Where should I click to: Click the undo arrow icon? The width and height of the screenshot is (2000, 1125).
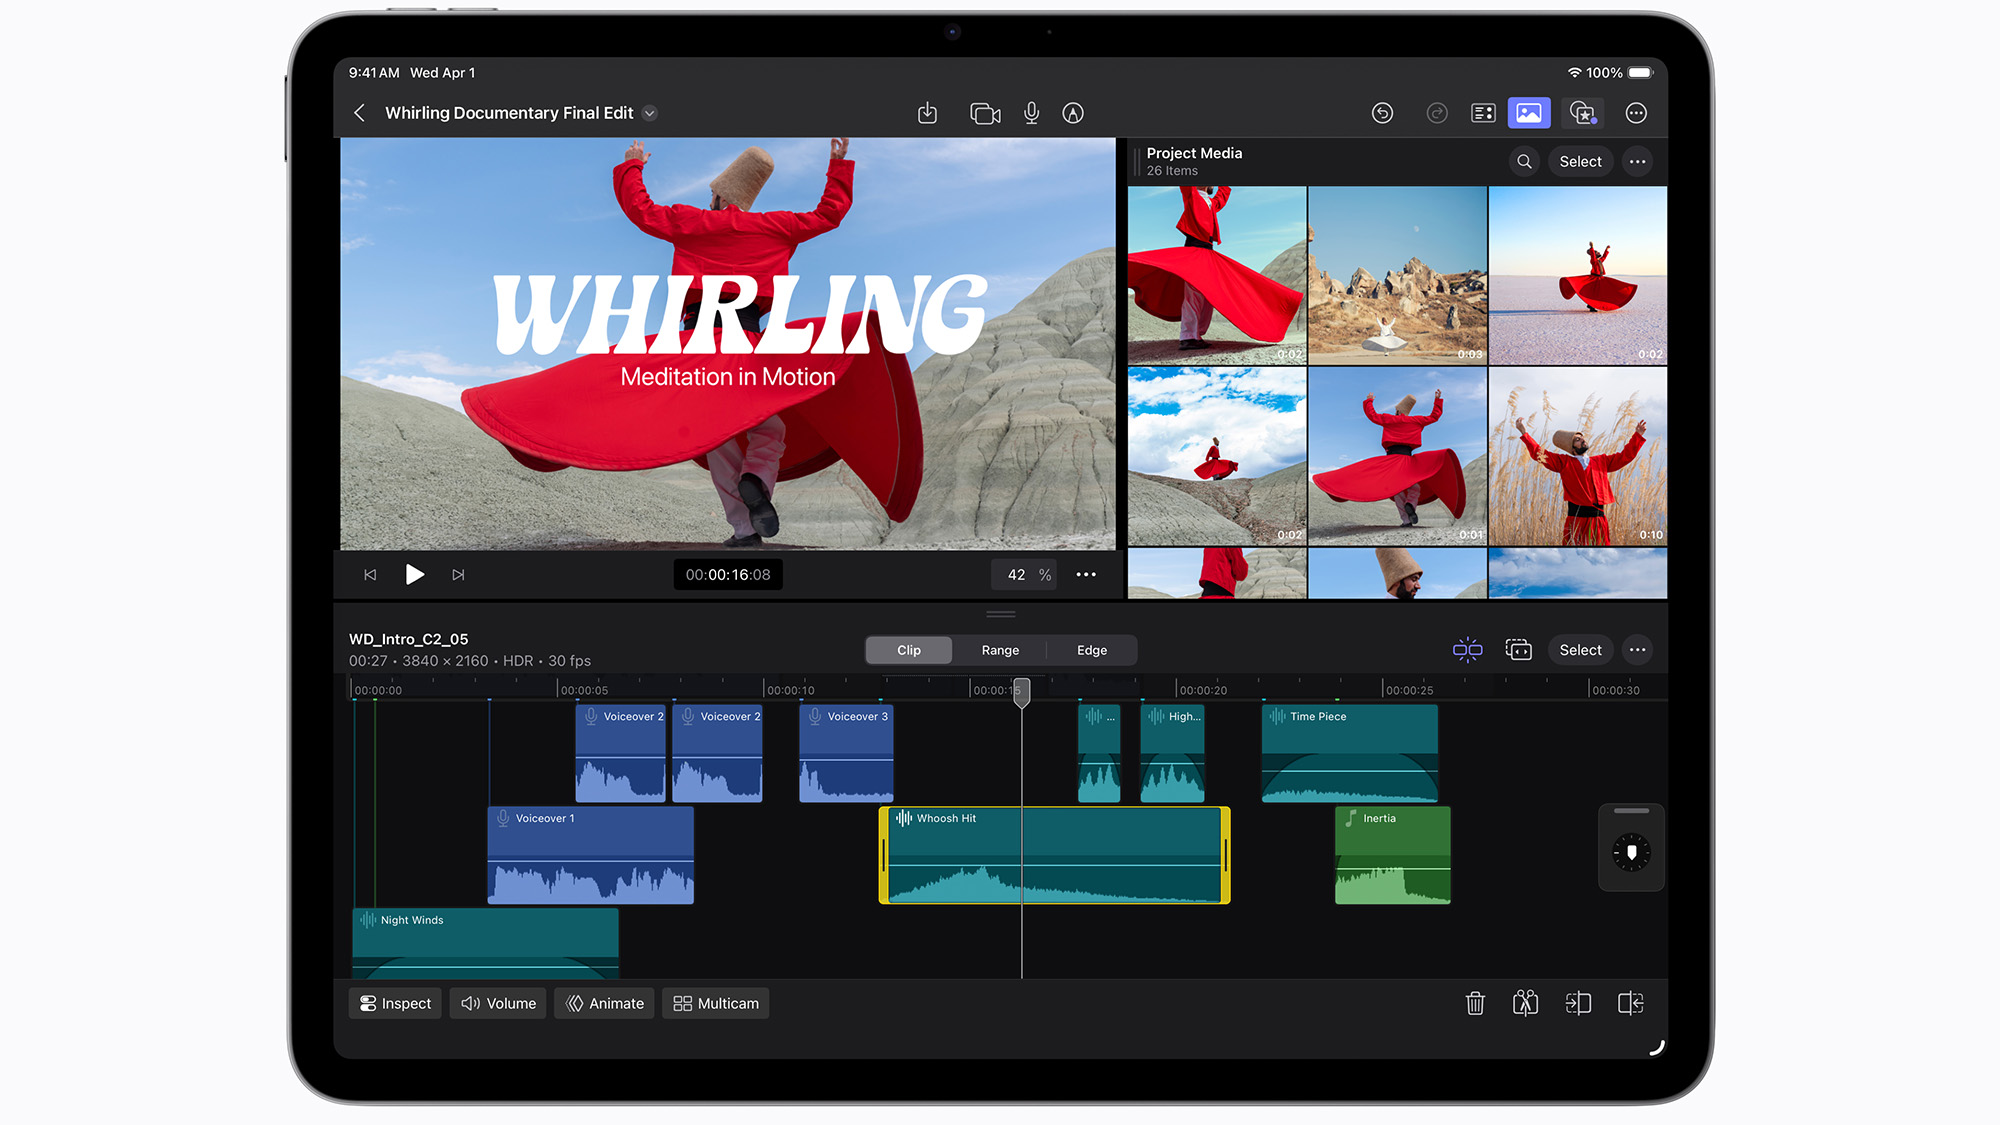[x=1382, y=113]
